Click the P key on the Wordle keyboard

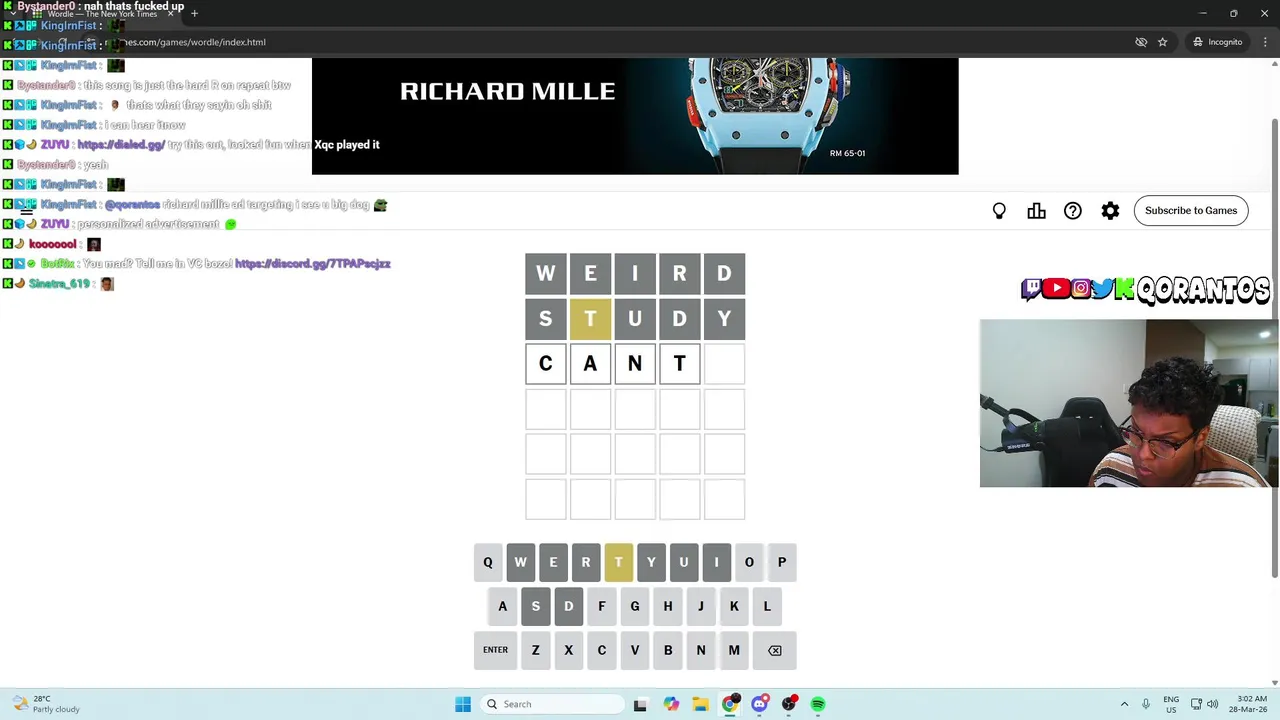(782, 562)
